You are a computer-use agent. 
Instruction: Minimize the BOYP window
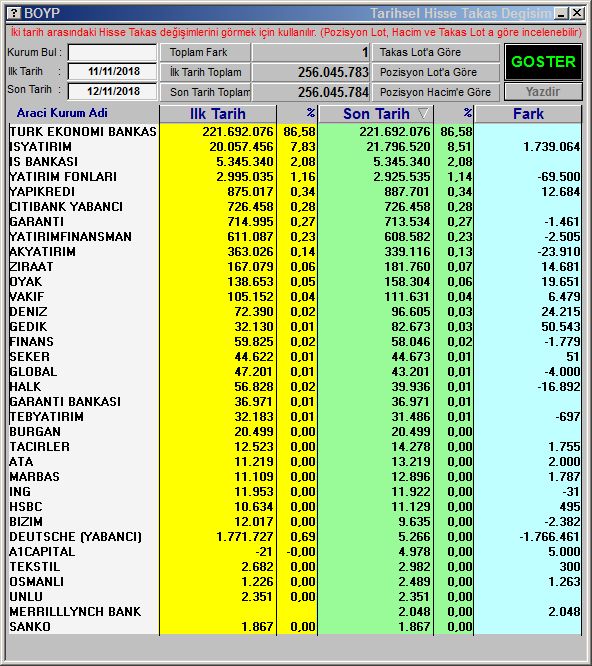(561, 14)
